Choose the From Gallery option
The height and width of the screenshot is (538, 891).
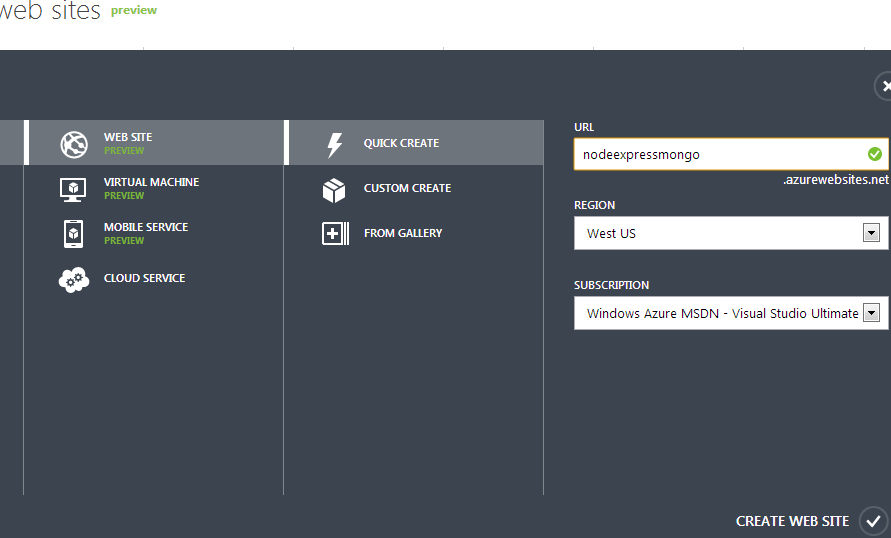pos(414,233)
